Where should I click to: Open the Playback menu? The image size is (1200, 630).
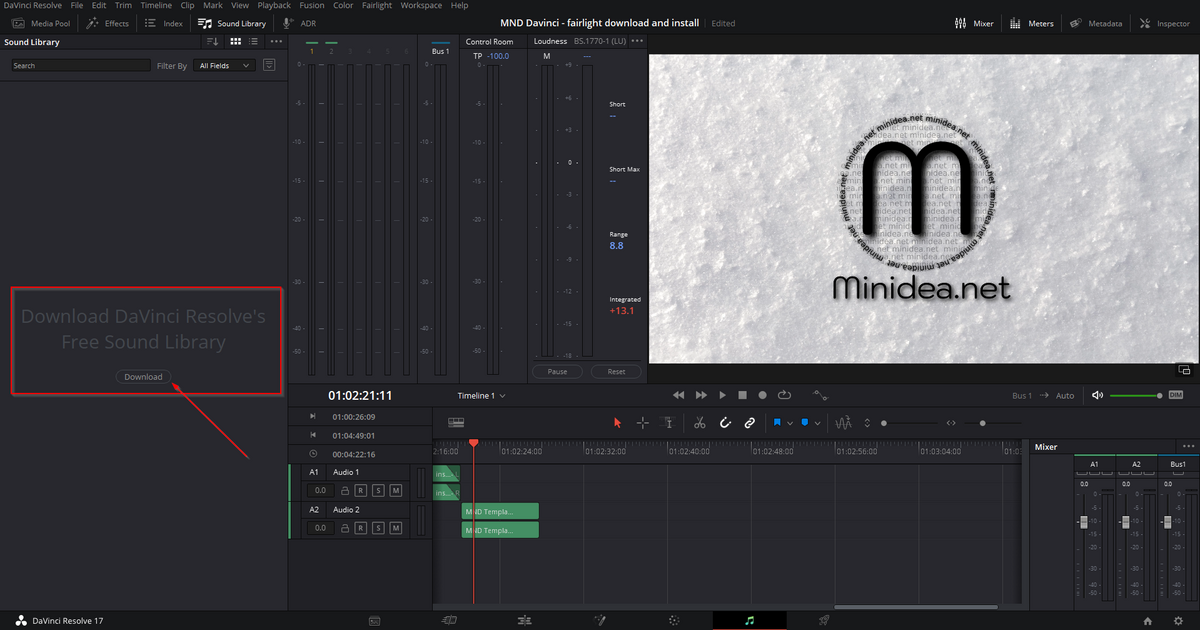(274, 5)
